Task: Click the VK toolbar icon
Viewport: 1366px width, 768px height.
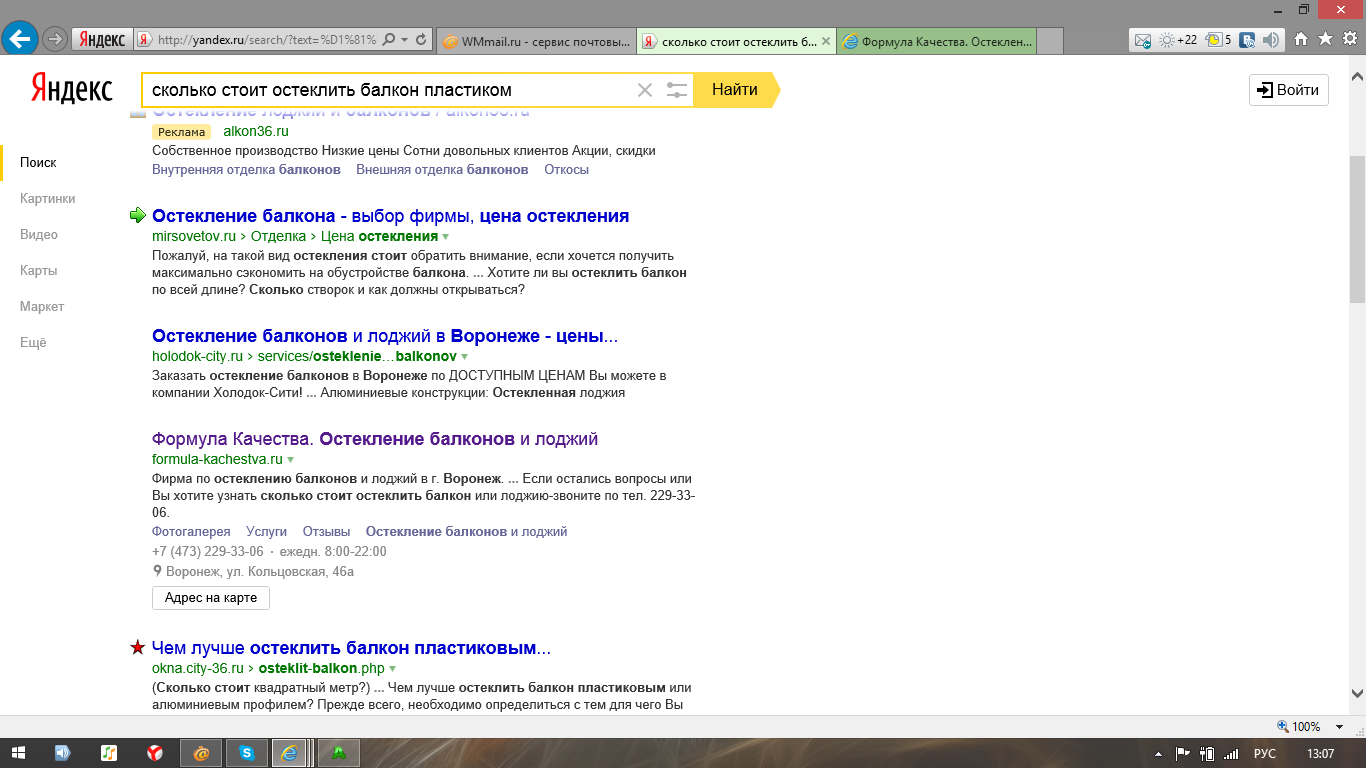Action: [x=1247, y=41]
